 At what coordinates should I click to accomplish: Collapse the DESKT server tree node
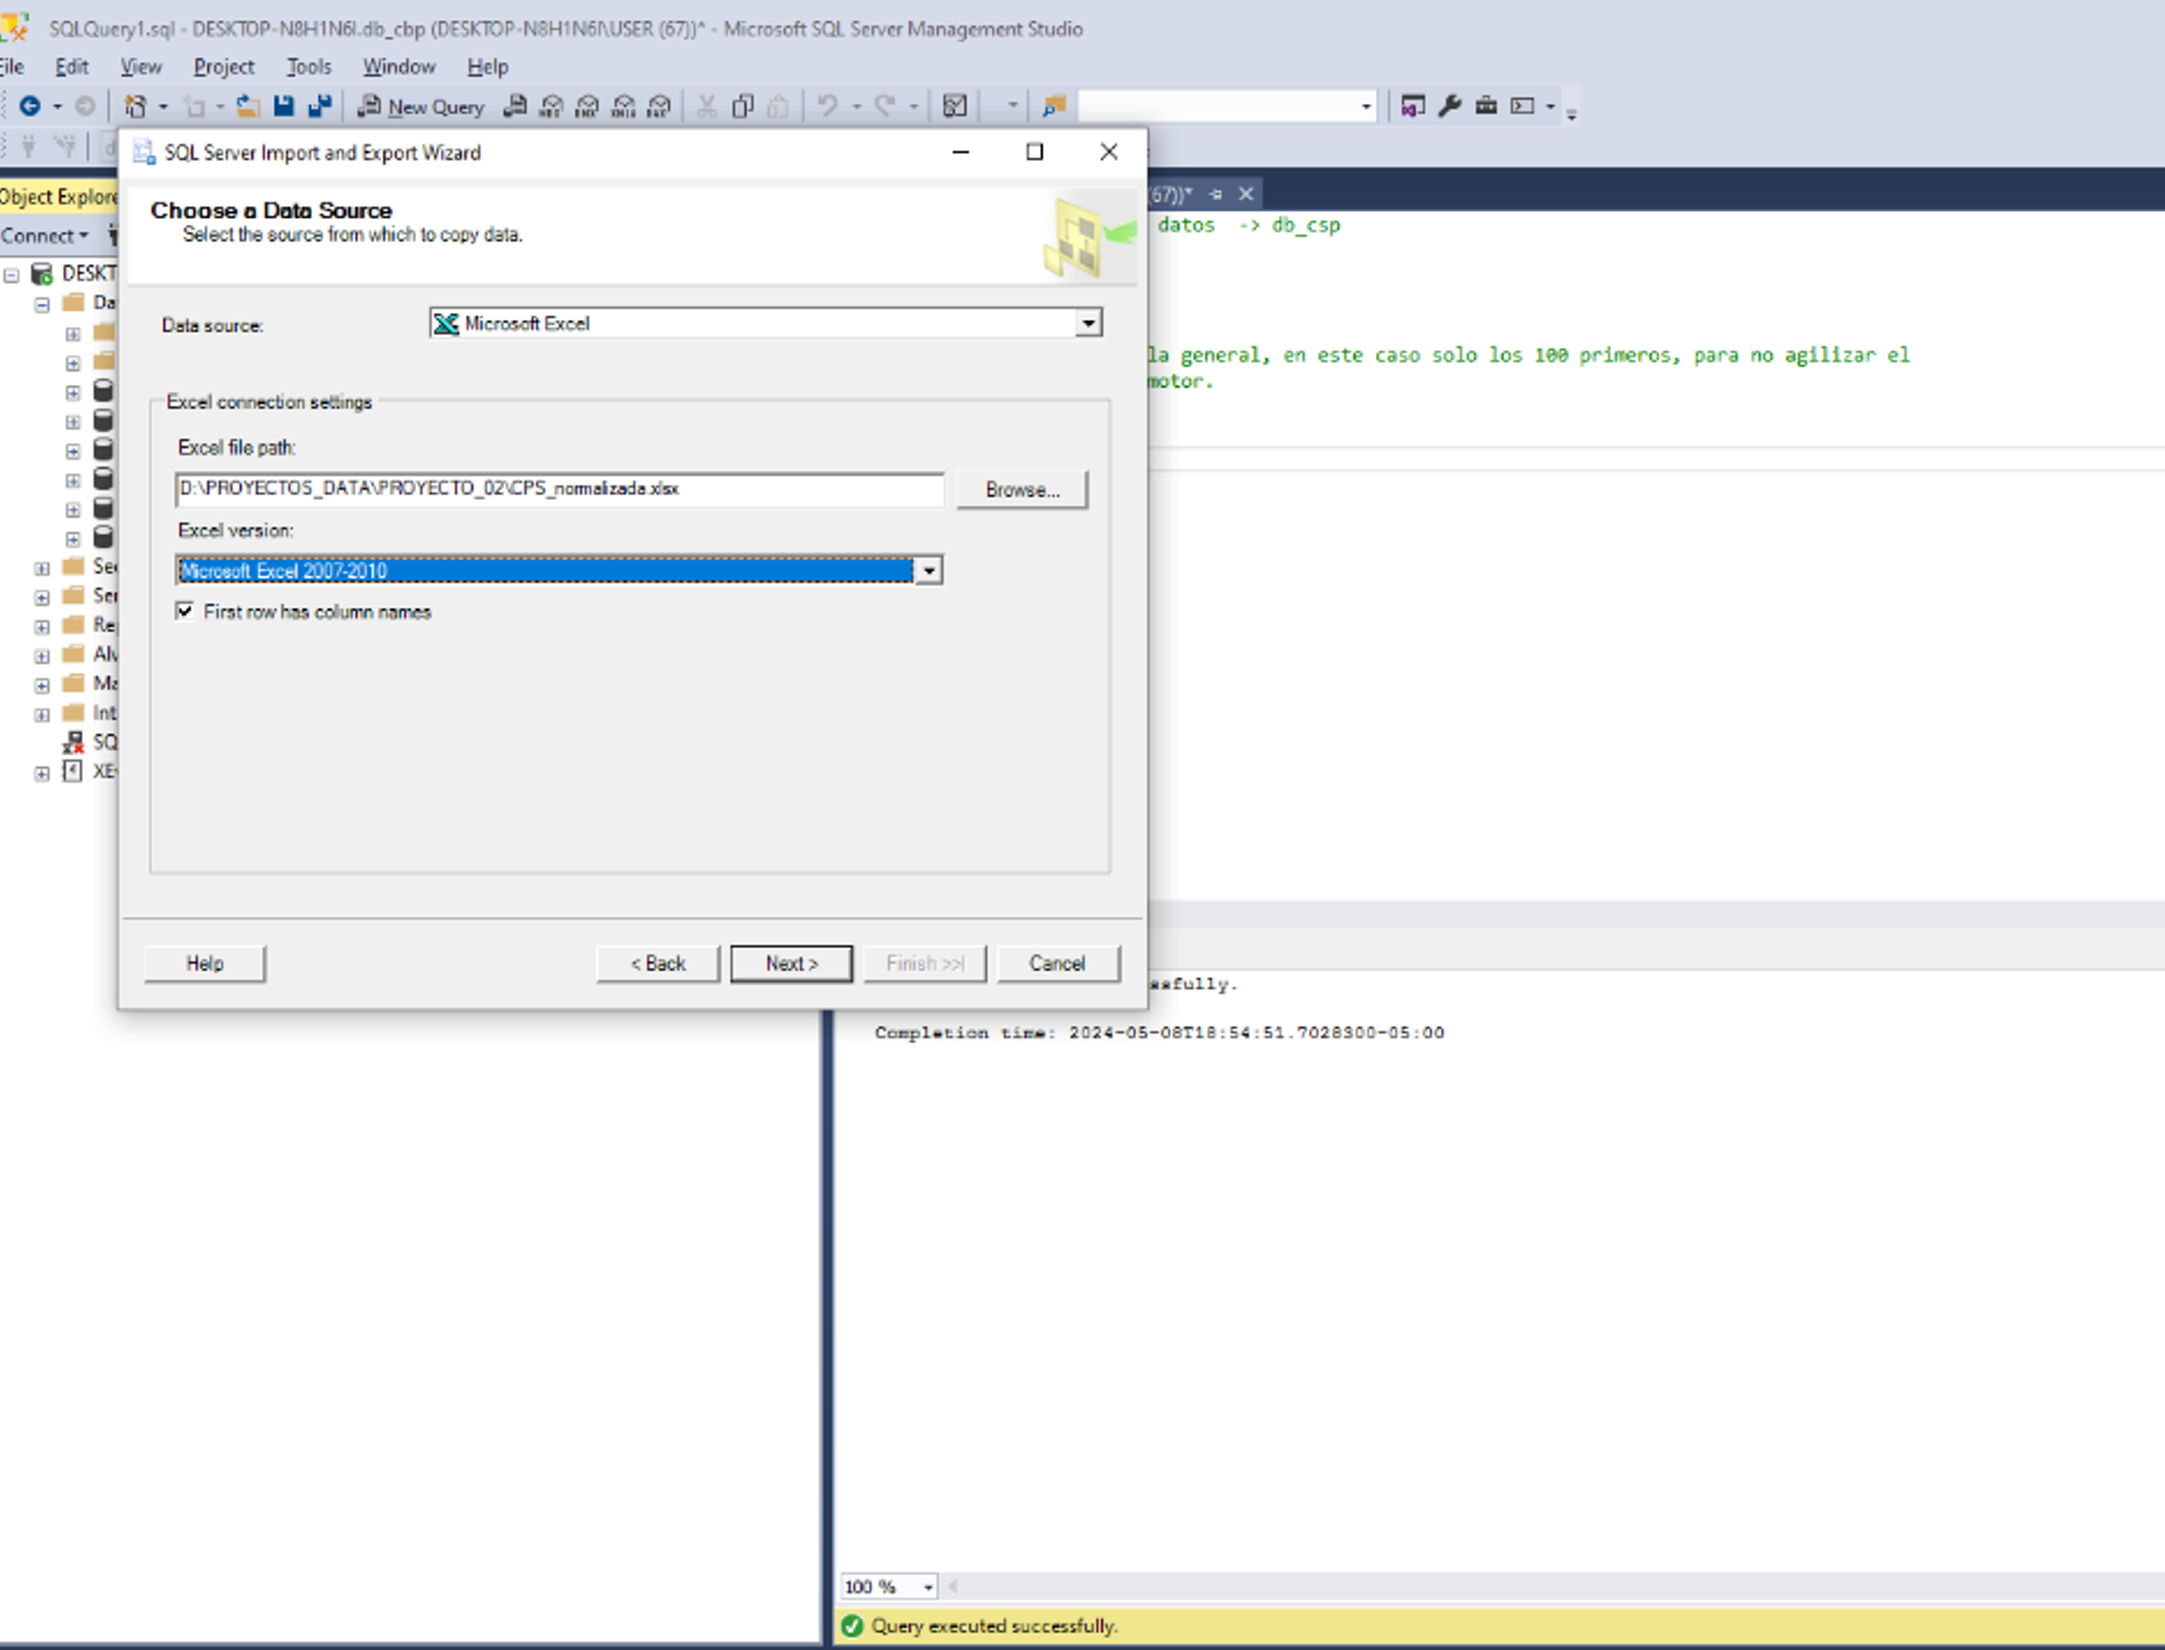pos(12,275)
